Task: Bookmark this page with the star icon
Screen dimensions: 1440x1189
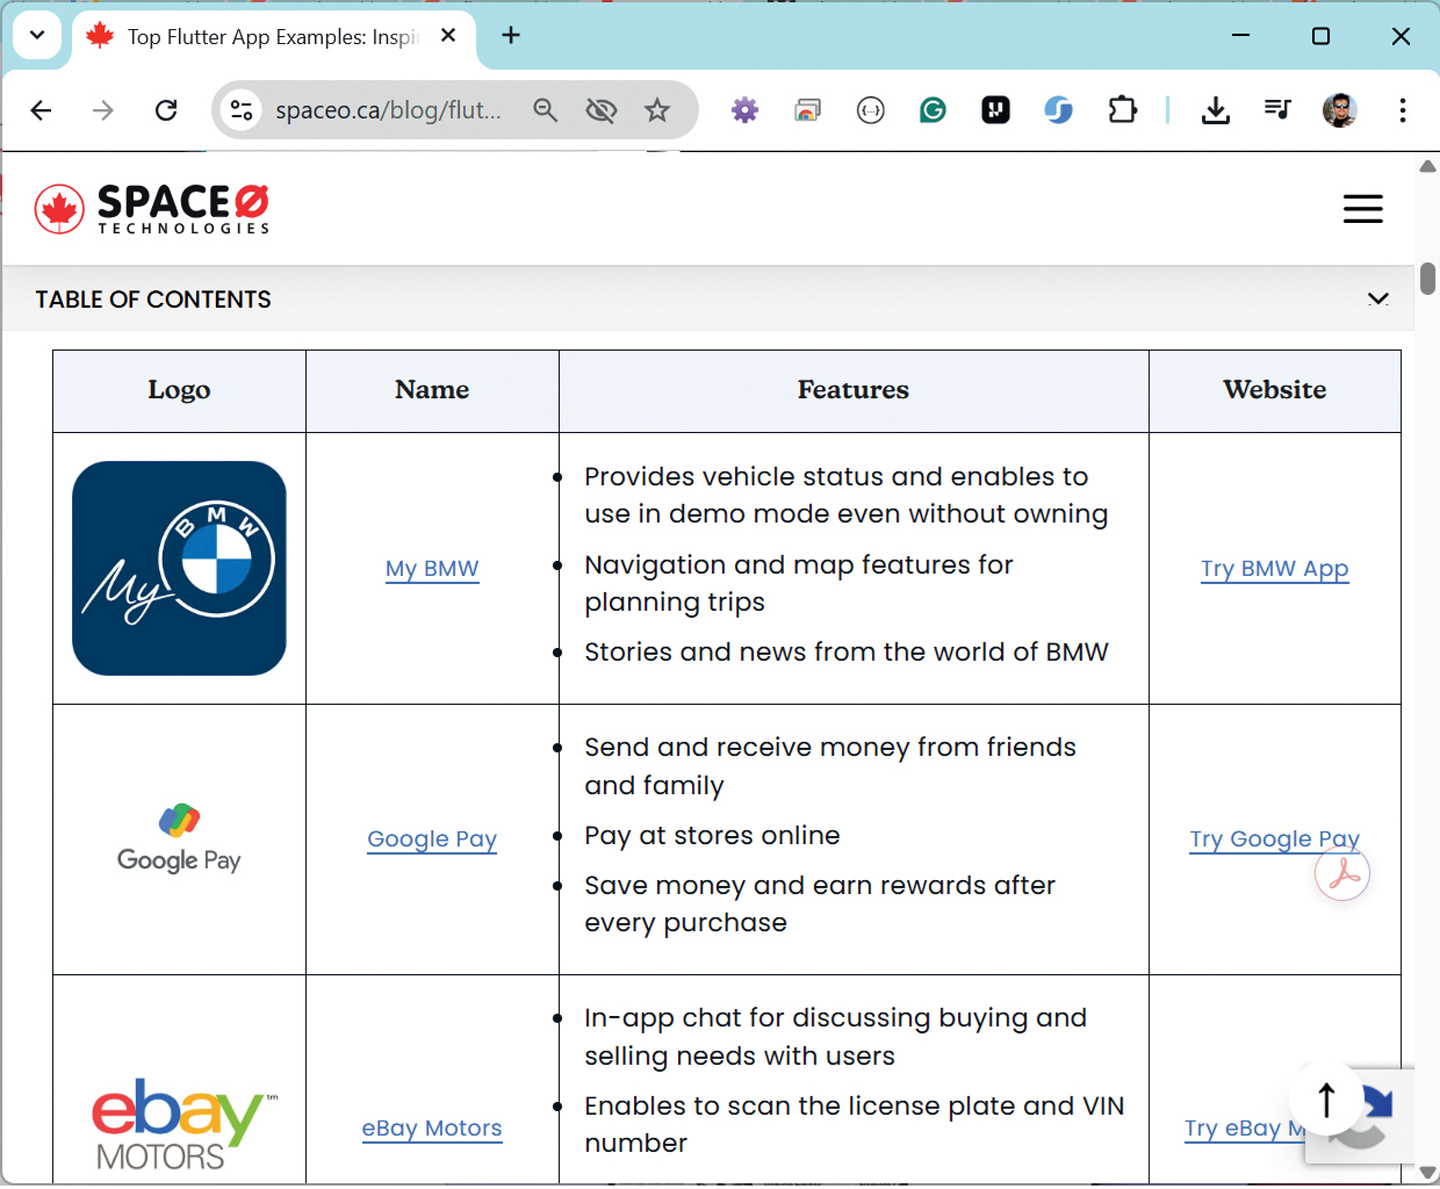Action: [x=657, y=110]
